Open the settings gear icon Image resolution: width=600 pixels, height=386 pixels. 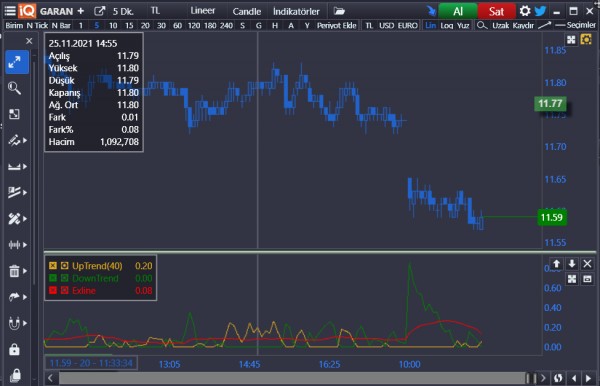(525, 11)
